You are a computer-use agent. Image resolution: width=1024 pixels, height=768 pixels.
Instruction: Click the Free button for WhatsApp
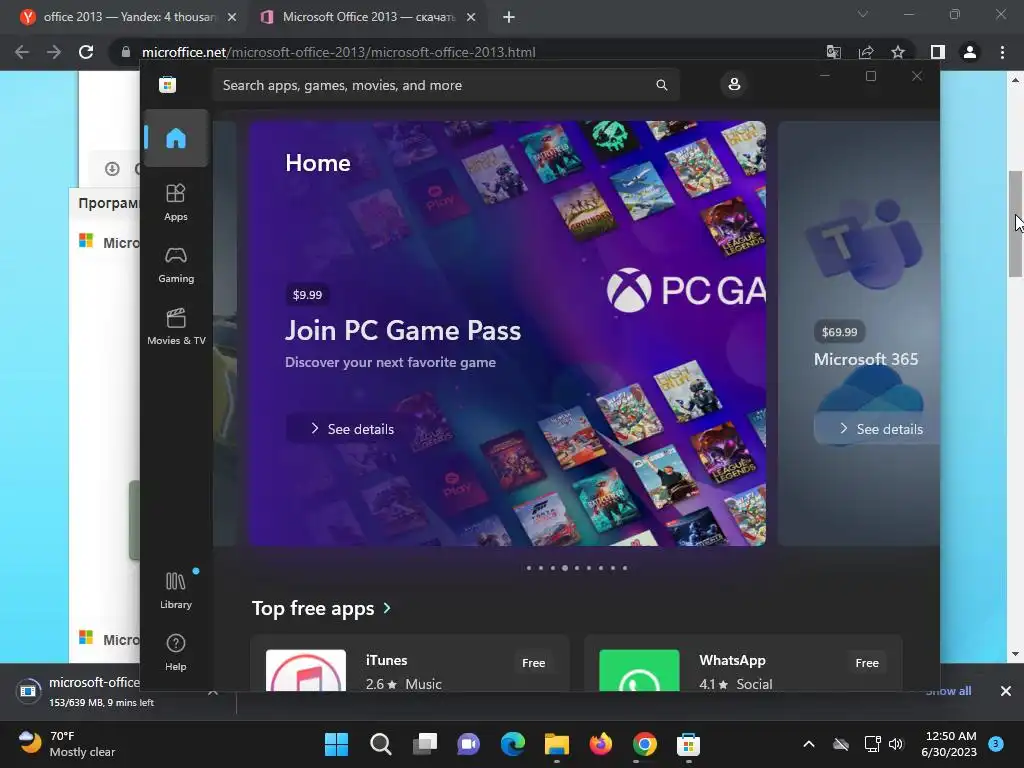(x=867, y=663)
